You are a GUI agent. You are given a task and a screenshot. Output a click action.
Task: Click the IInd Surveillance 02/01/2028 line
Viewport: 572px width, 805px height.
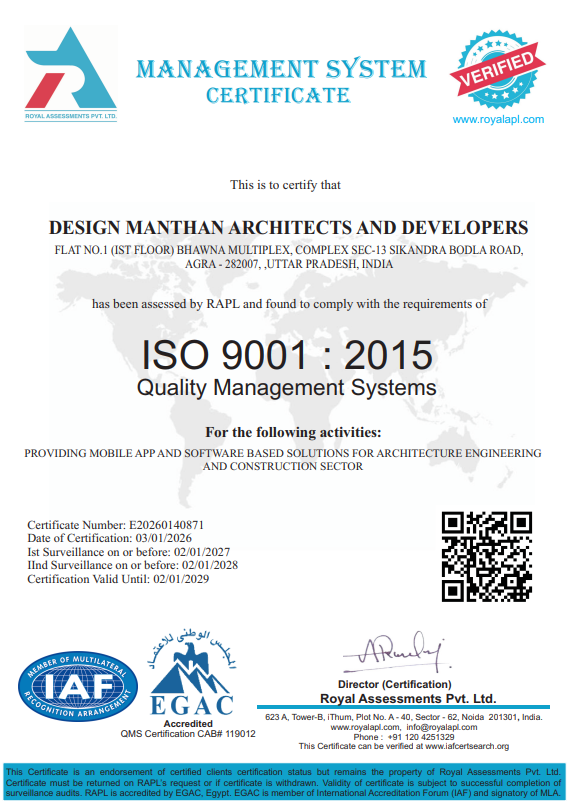132,566
